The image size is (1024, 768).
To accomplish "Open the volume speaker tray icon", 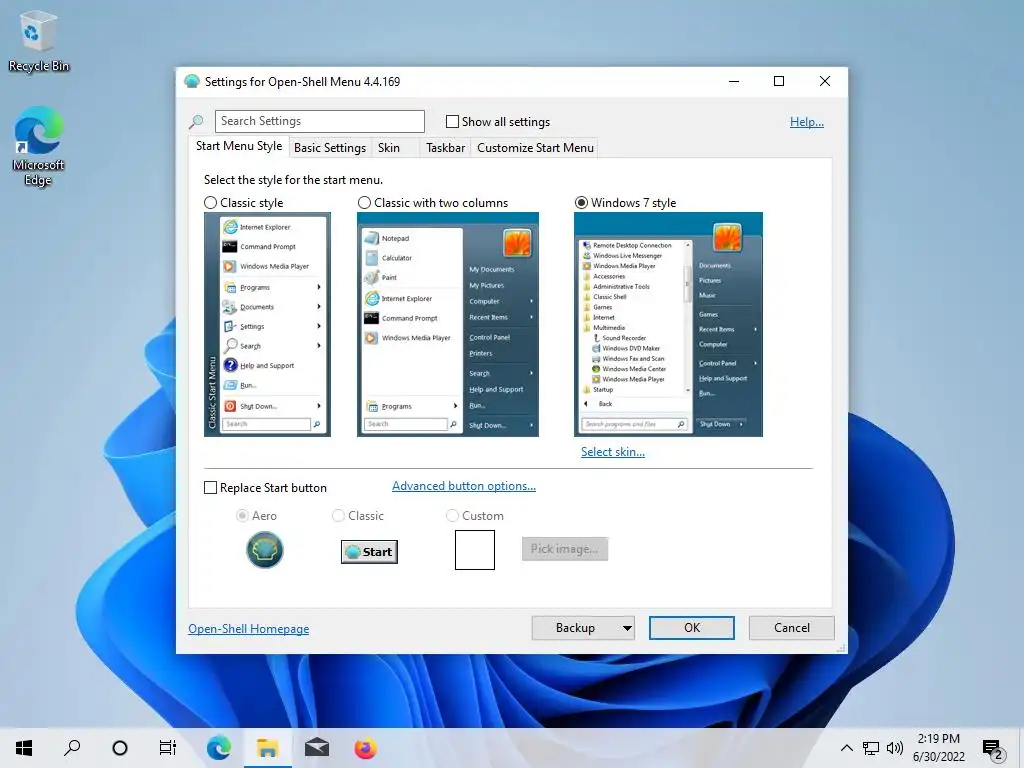I will click(x=895, y=748).
